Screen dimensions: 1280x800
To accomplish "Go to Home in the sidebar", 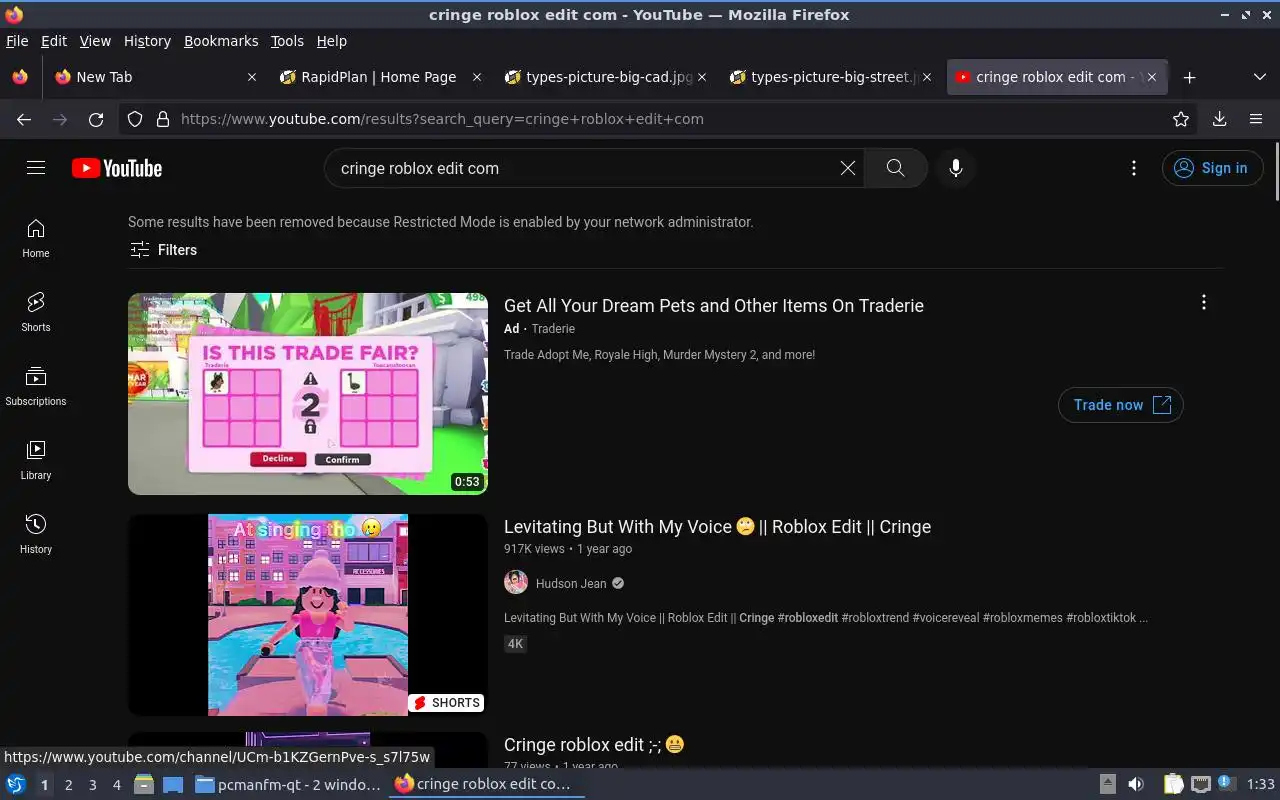I will point(36,239).
